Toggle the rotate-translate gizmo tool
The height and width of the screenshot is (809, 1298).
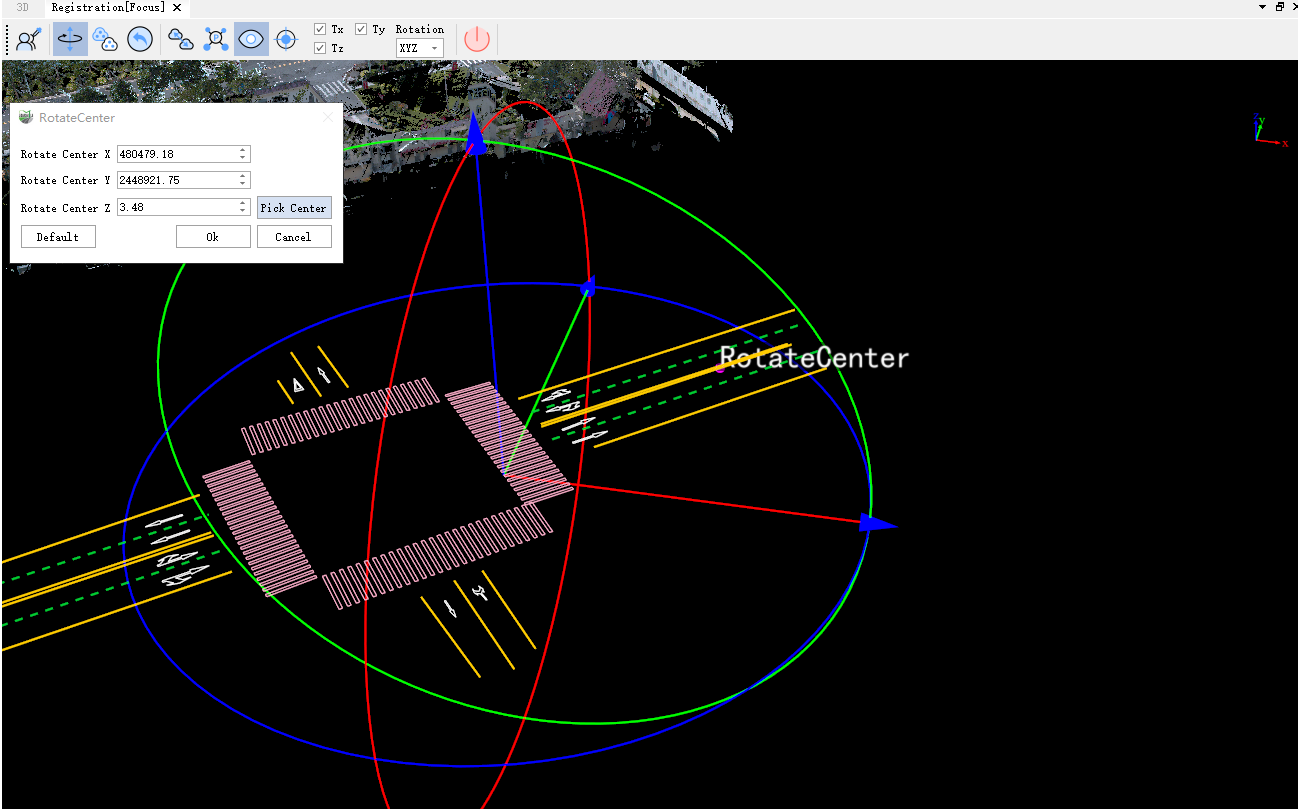click(x=70, y=39)
